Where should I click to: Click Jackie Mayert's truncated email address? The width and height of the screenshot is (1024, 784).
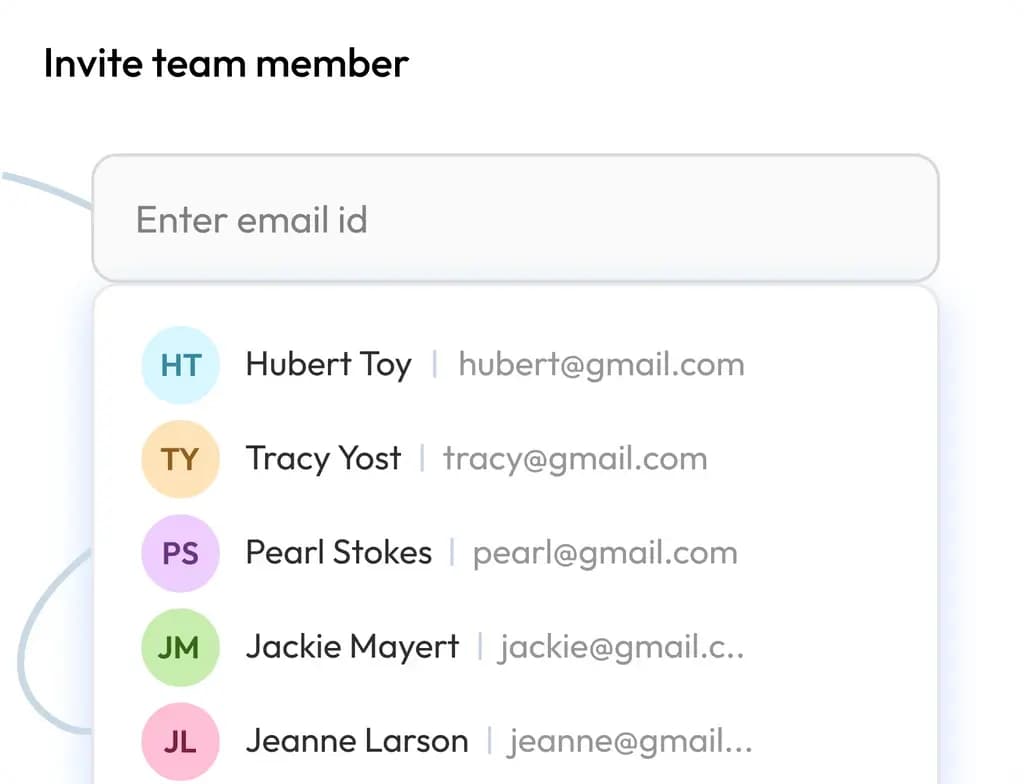click(x=621, y=646)
